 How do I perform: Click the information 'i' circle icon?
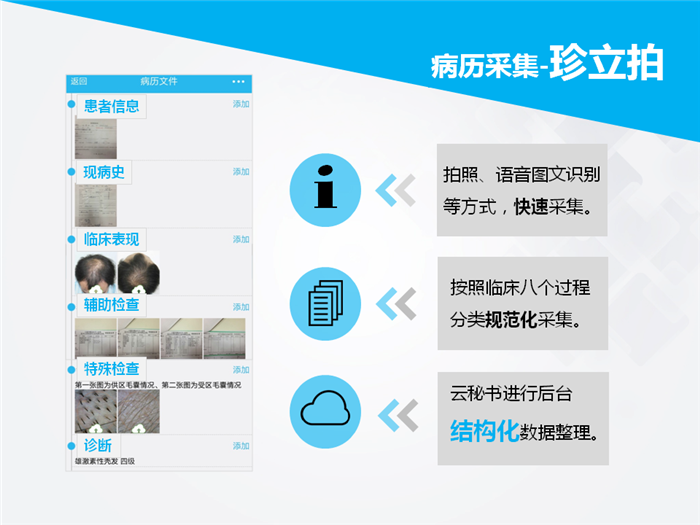click(x=325, y=189)
